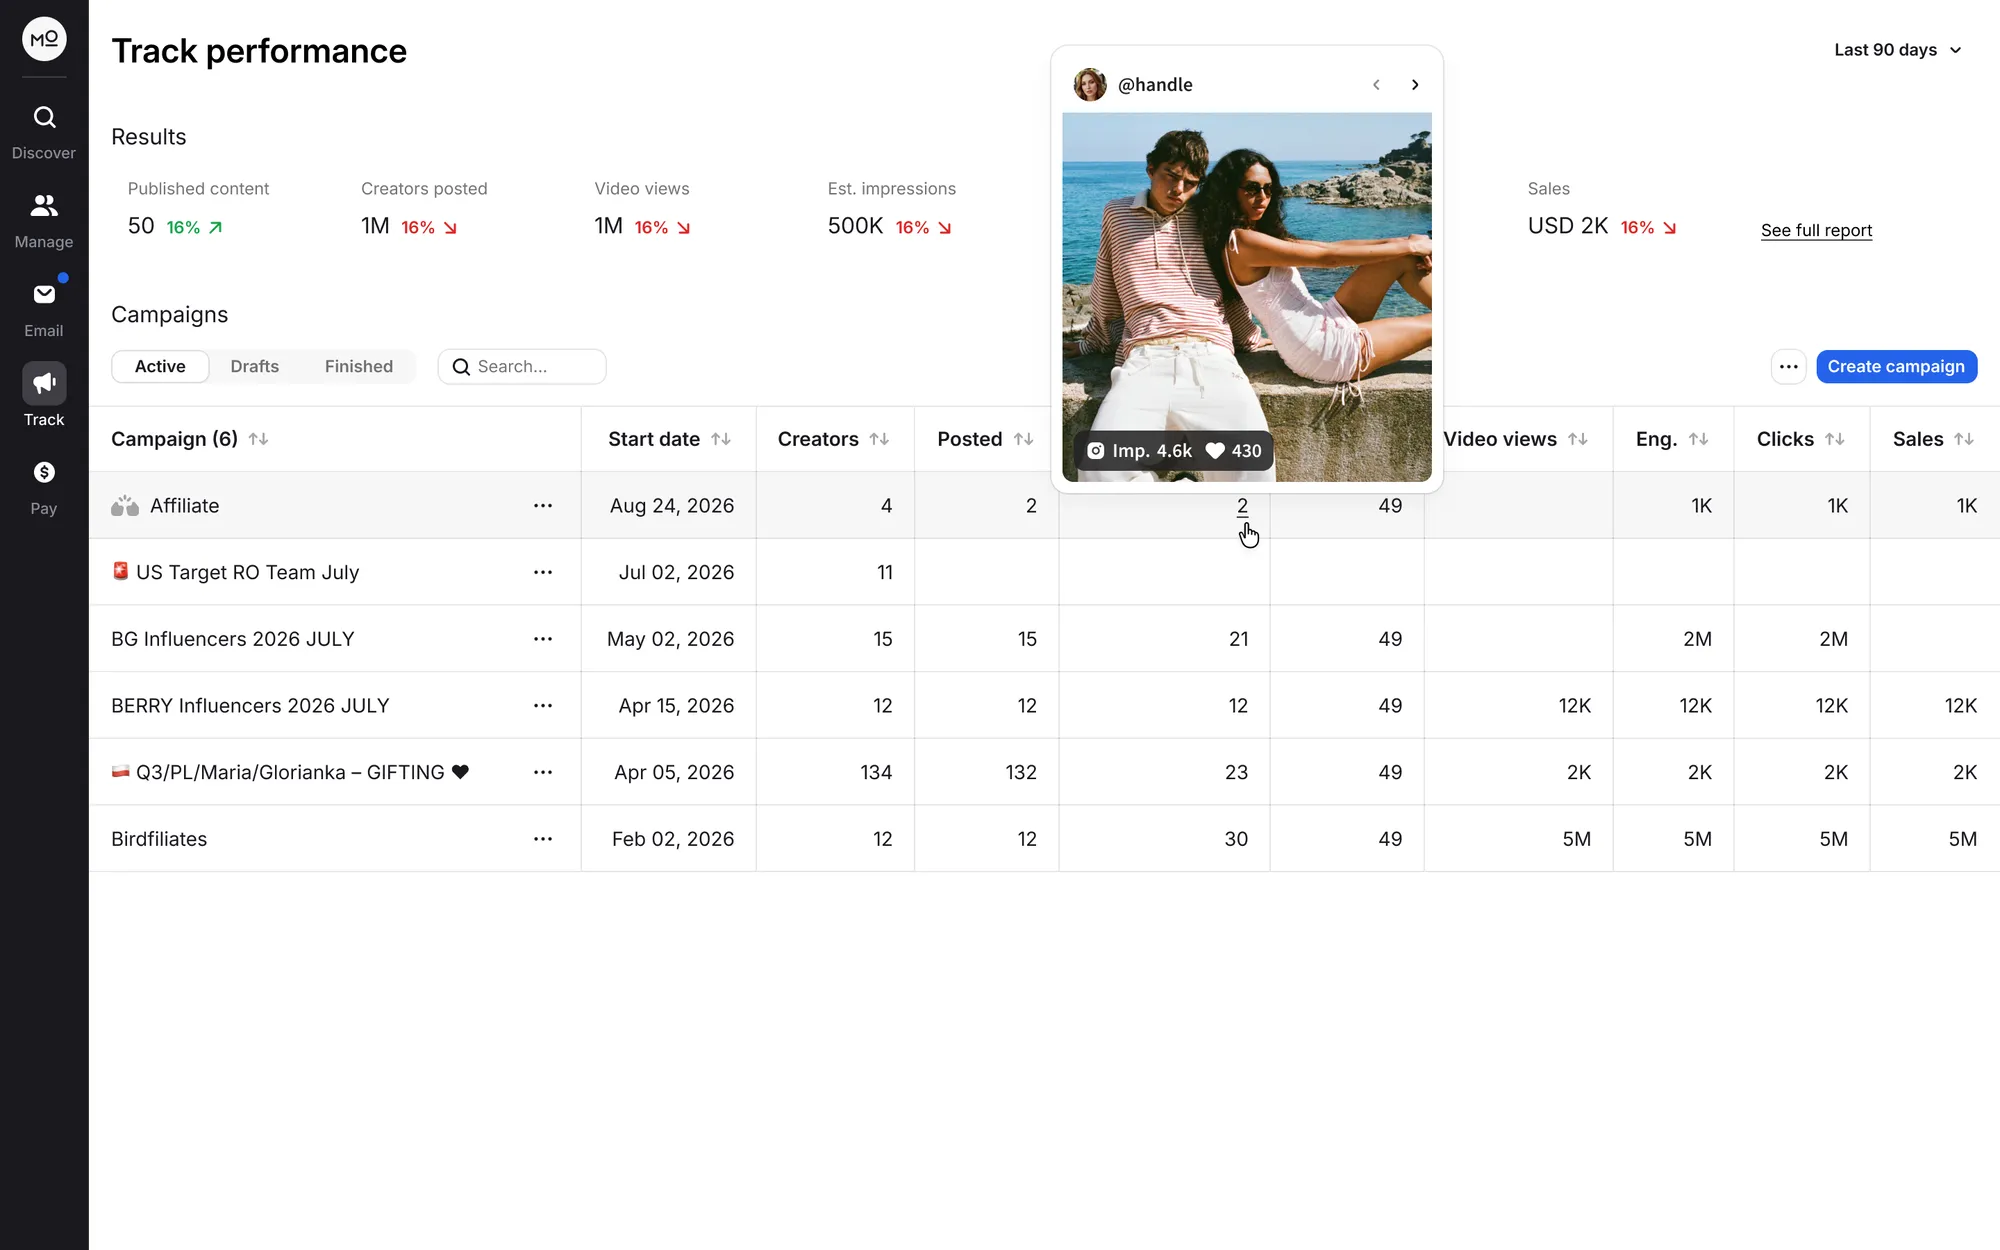Sort table by Posted column
Image resolution: width=2000 pixels, height=1250 pixels.
(x=1023, y=439)
